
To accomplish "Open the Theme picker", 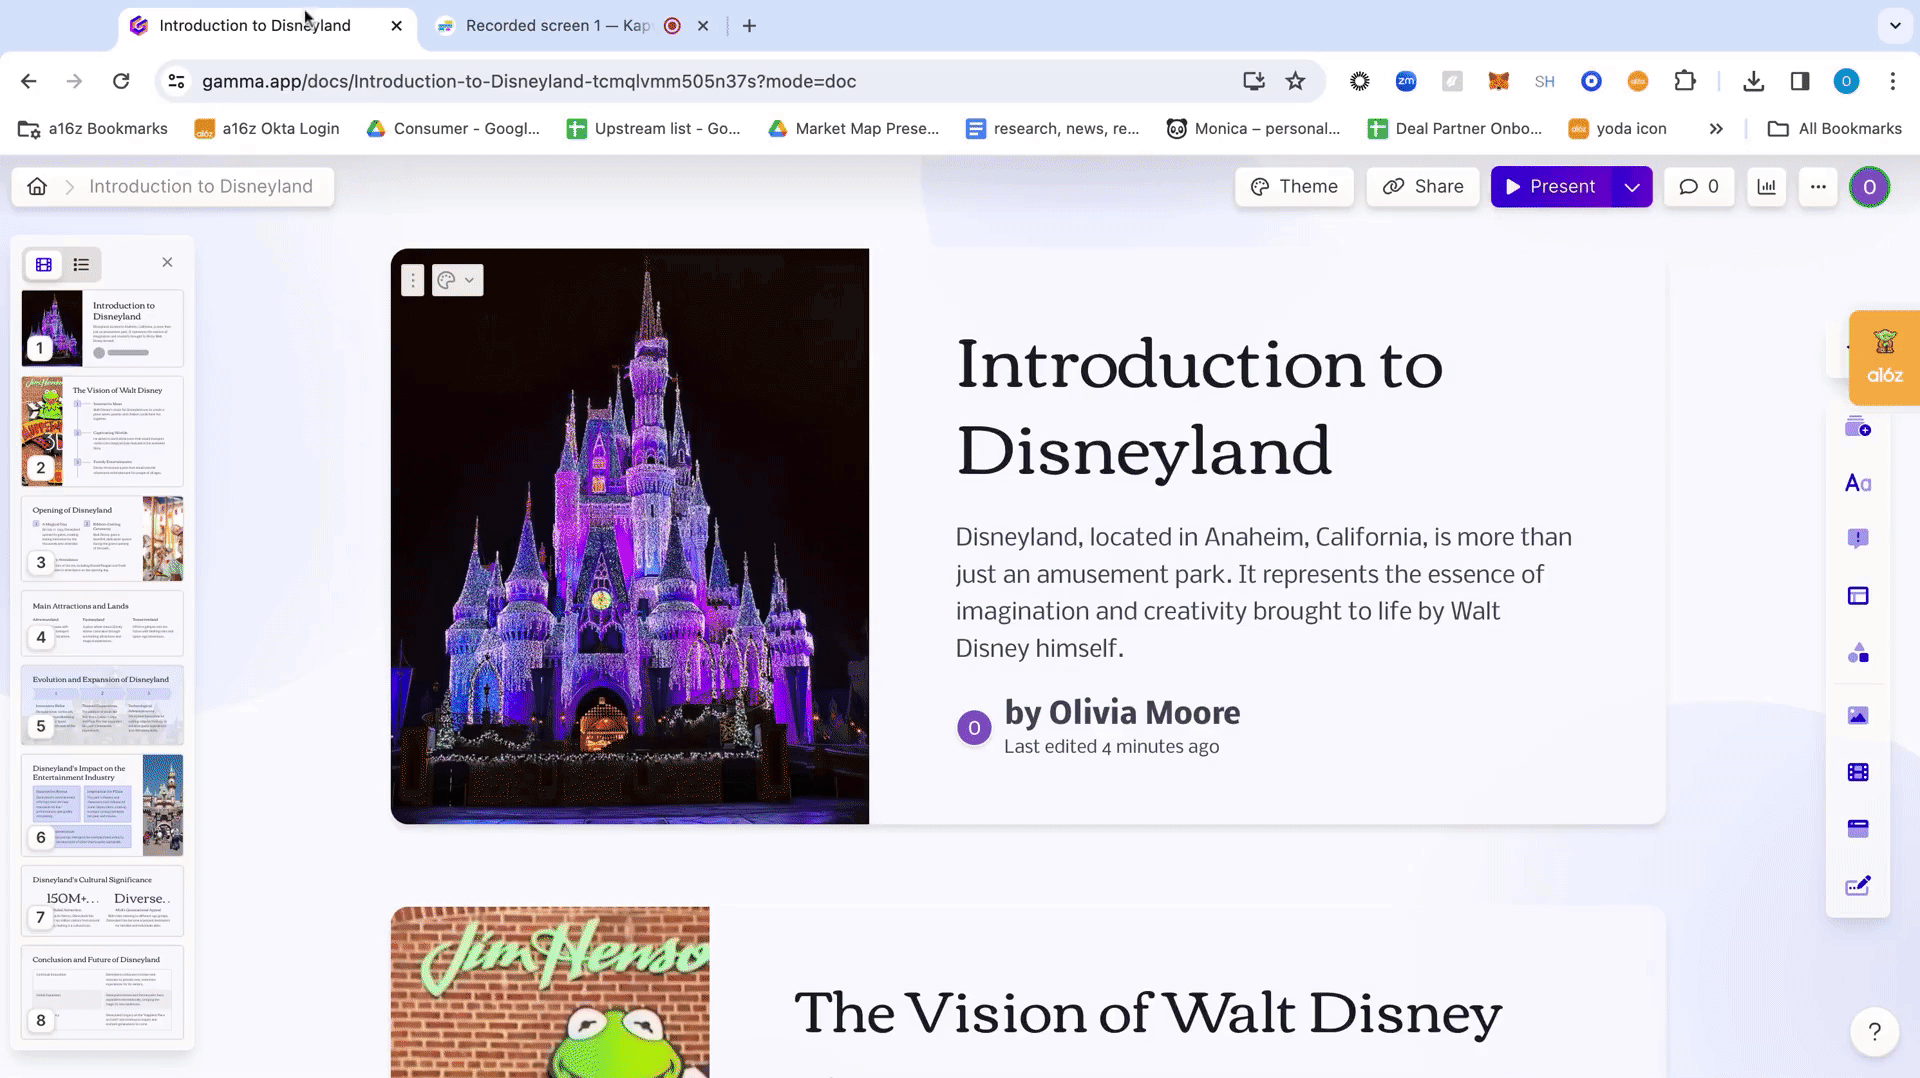I will [x=1294, y=187].
